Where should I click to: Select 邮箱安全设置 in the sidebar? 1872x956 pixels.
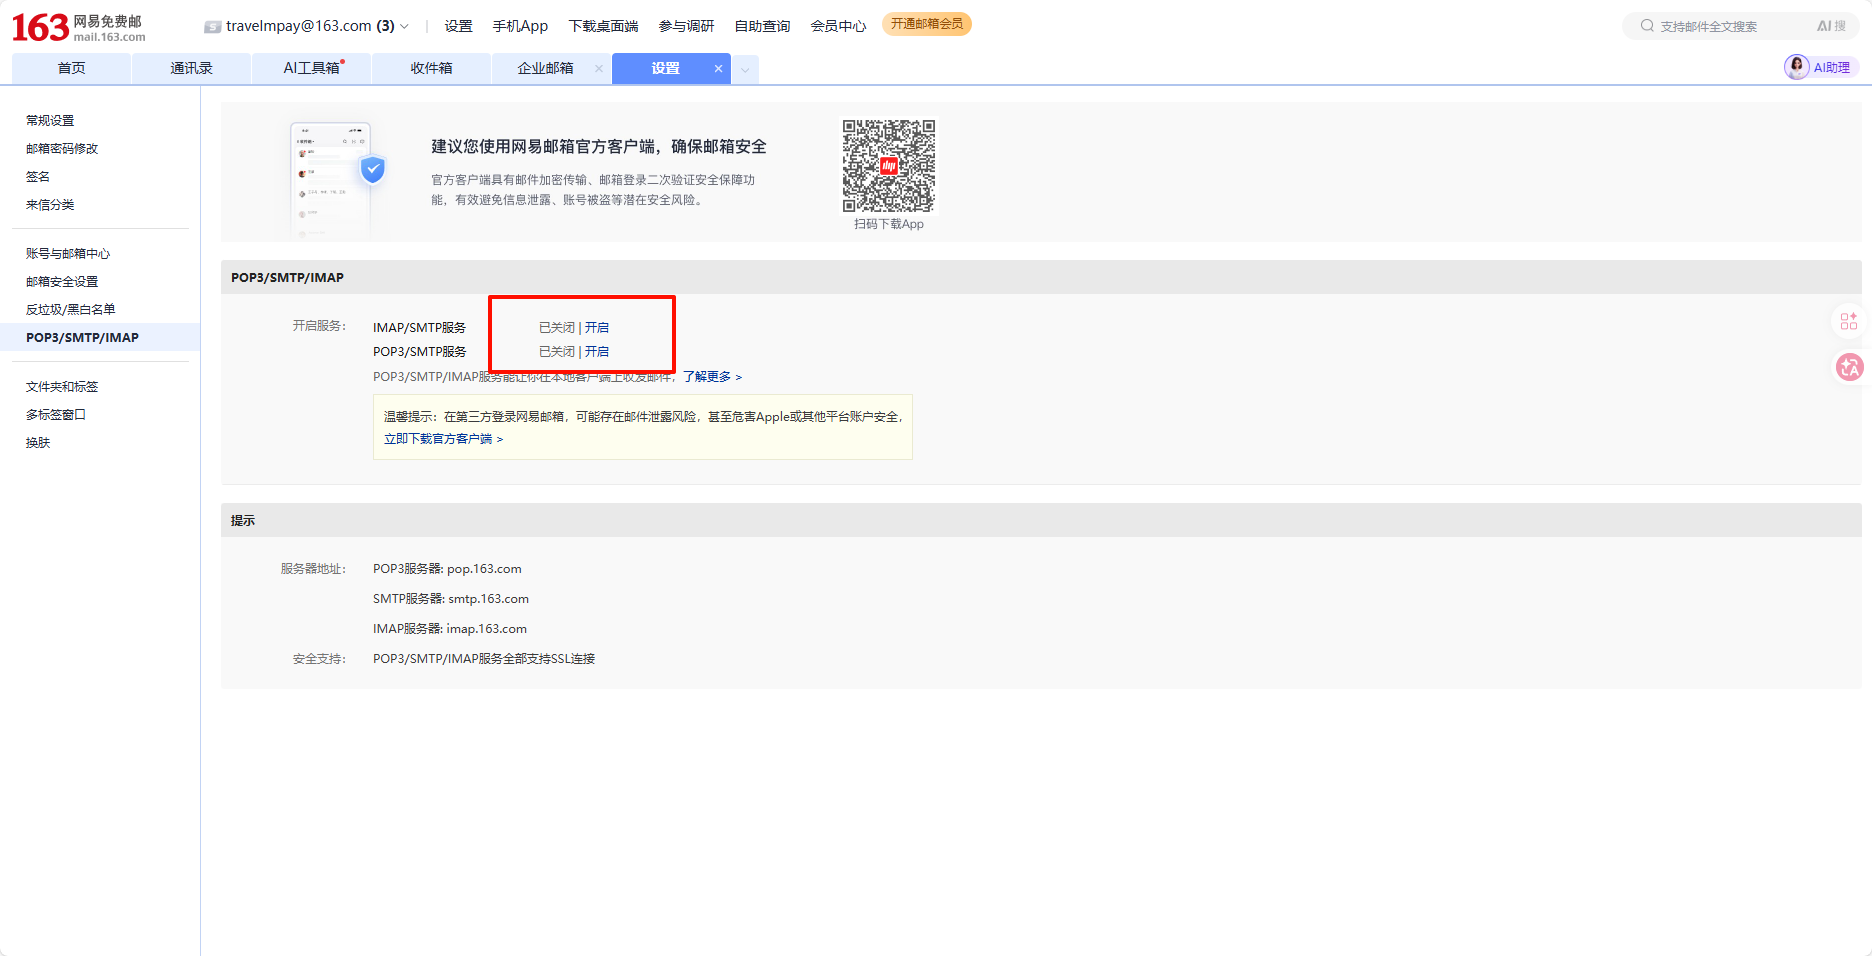coord(62,281)
